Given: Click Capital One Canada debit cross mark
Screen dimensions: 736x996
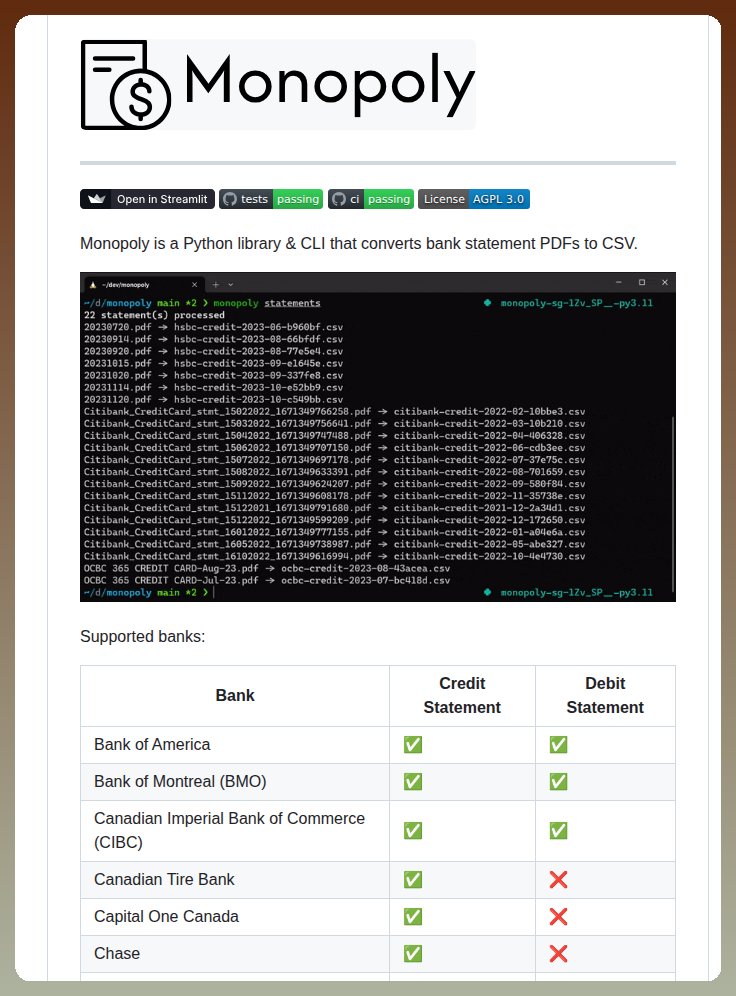Looking at the screenshot, I should pyautogui.click(x=558, y=916).
